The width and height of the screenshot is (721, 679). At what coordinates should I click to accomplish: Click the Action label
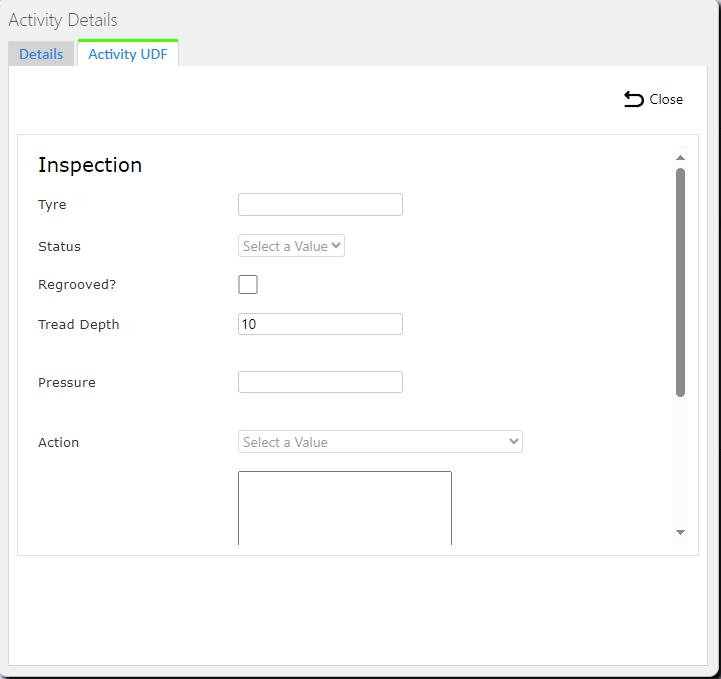click(x=58, y=442)
